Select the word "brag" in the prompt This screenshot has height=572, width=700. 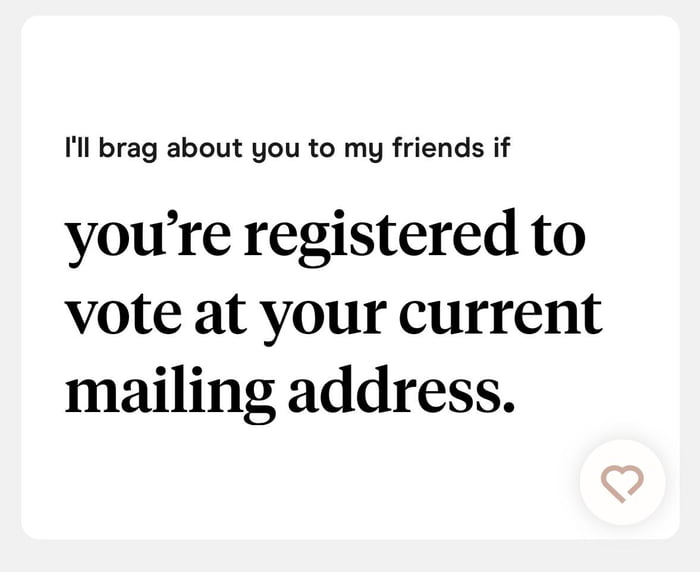130,150
